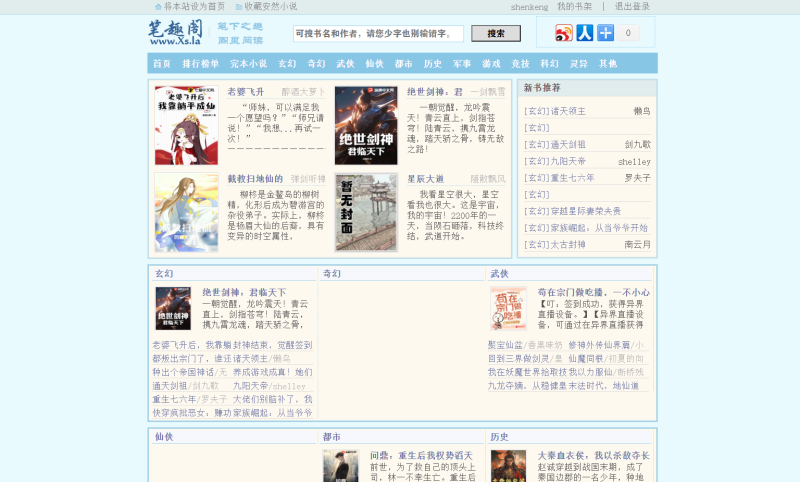Image resolution: width=800 pixels, height=482 pixels.
Task: Open 通天剑祖 in 新书推荐 list
Action: coord(568,144)
